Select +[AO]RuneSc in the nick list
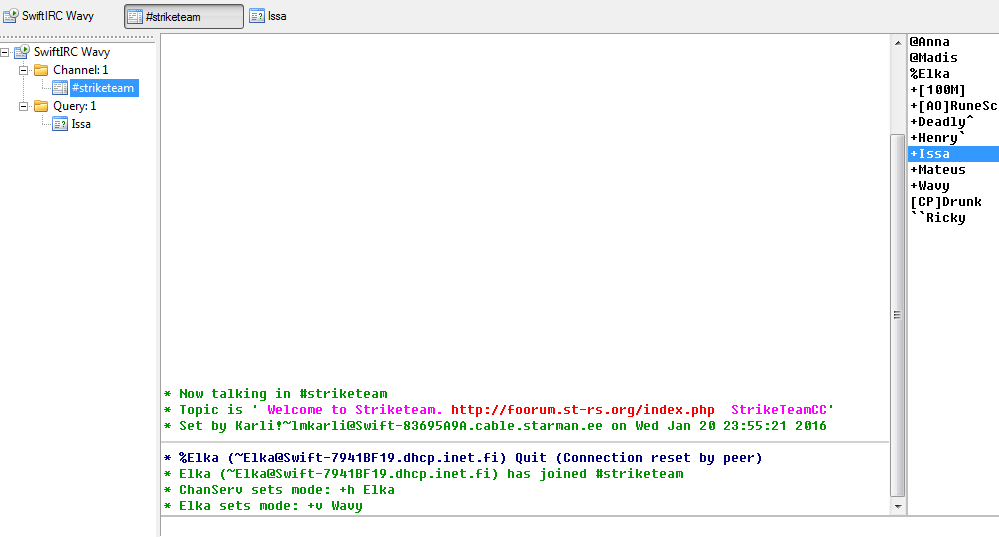This screenshot has width=999, height=537. (x=953, y=106)
